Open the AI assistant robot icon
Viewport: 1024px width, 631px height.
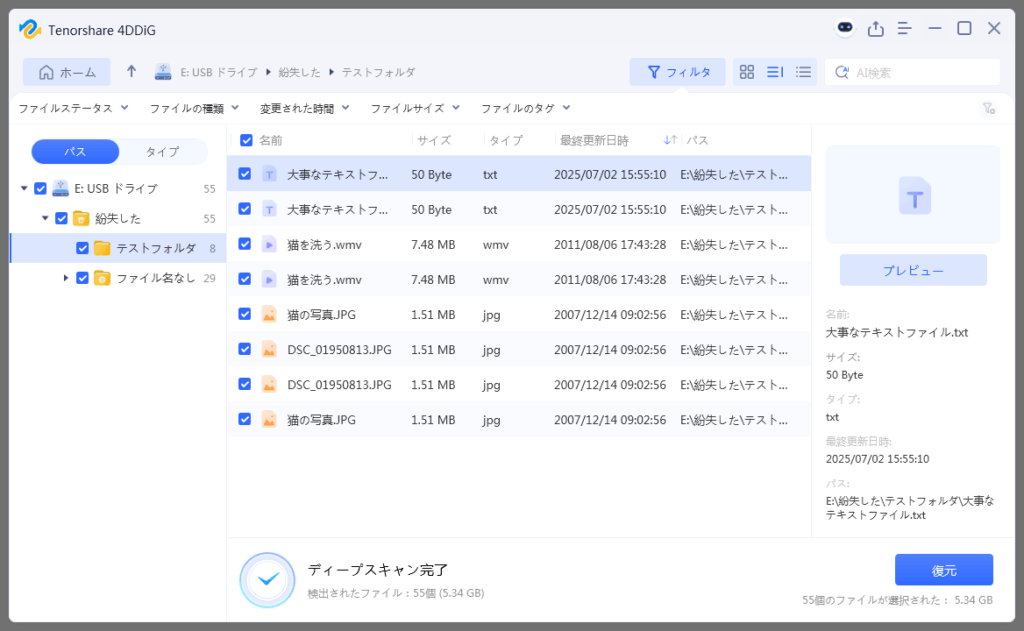pos(844,28)
